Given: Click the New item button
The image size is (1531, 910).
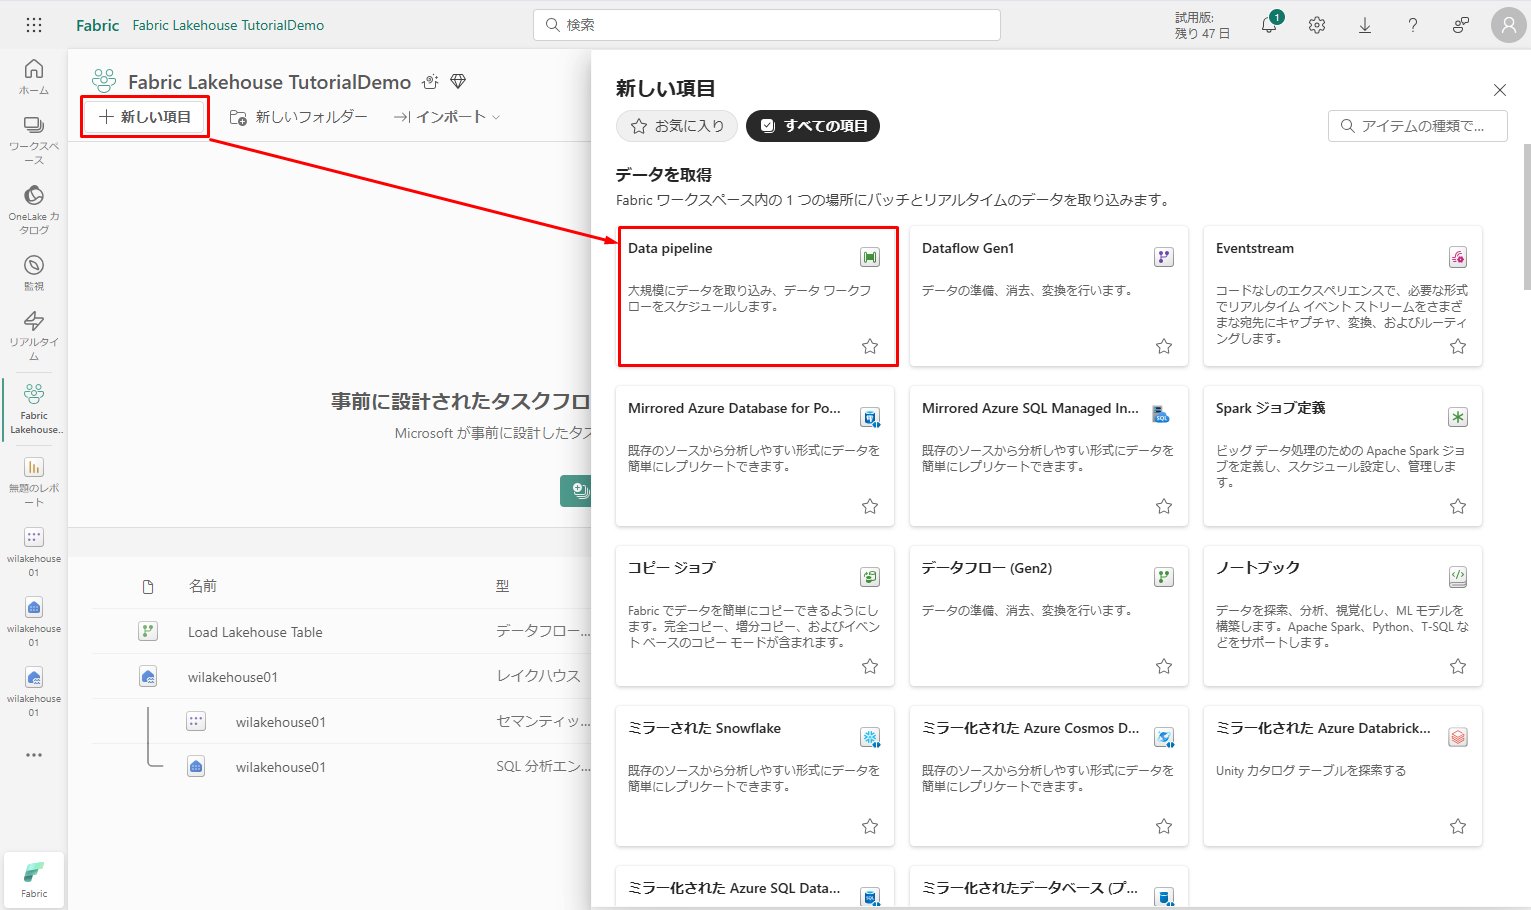Looking at the screenshot, I should 145,117.
